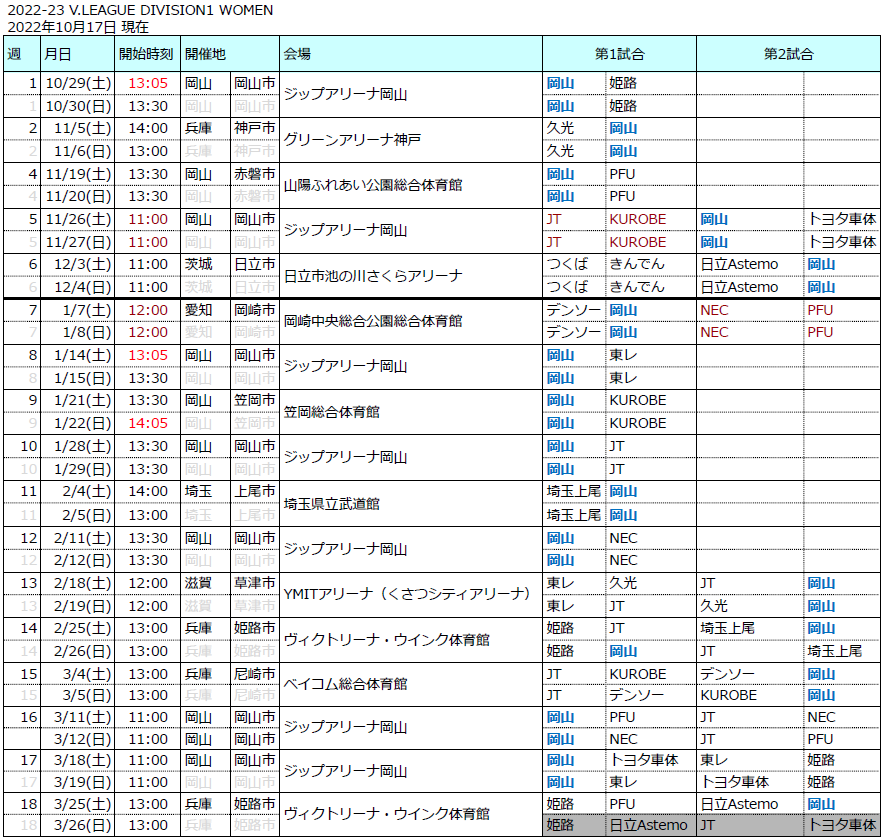Click the 14:00 time in the 11/5 row

click(x=148, y=128)
